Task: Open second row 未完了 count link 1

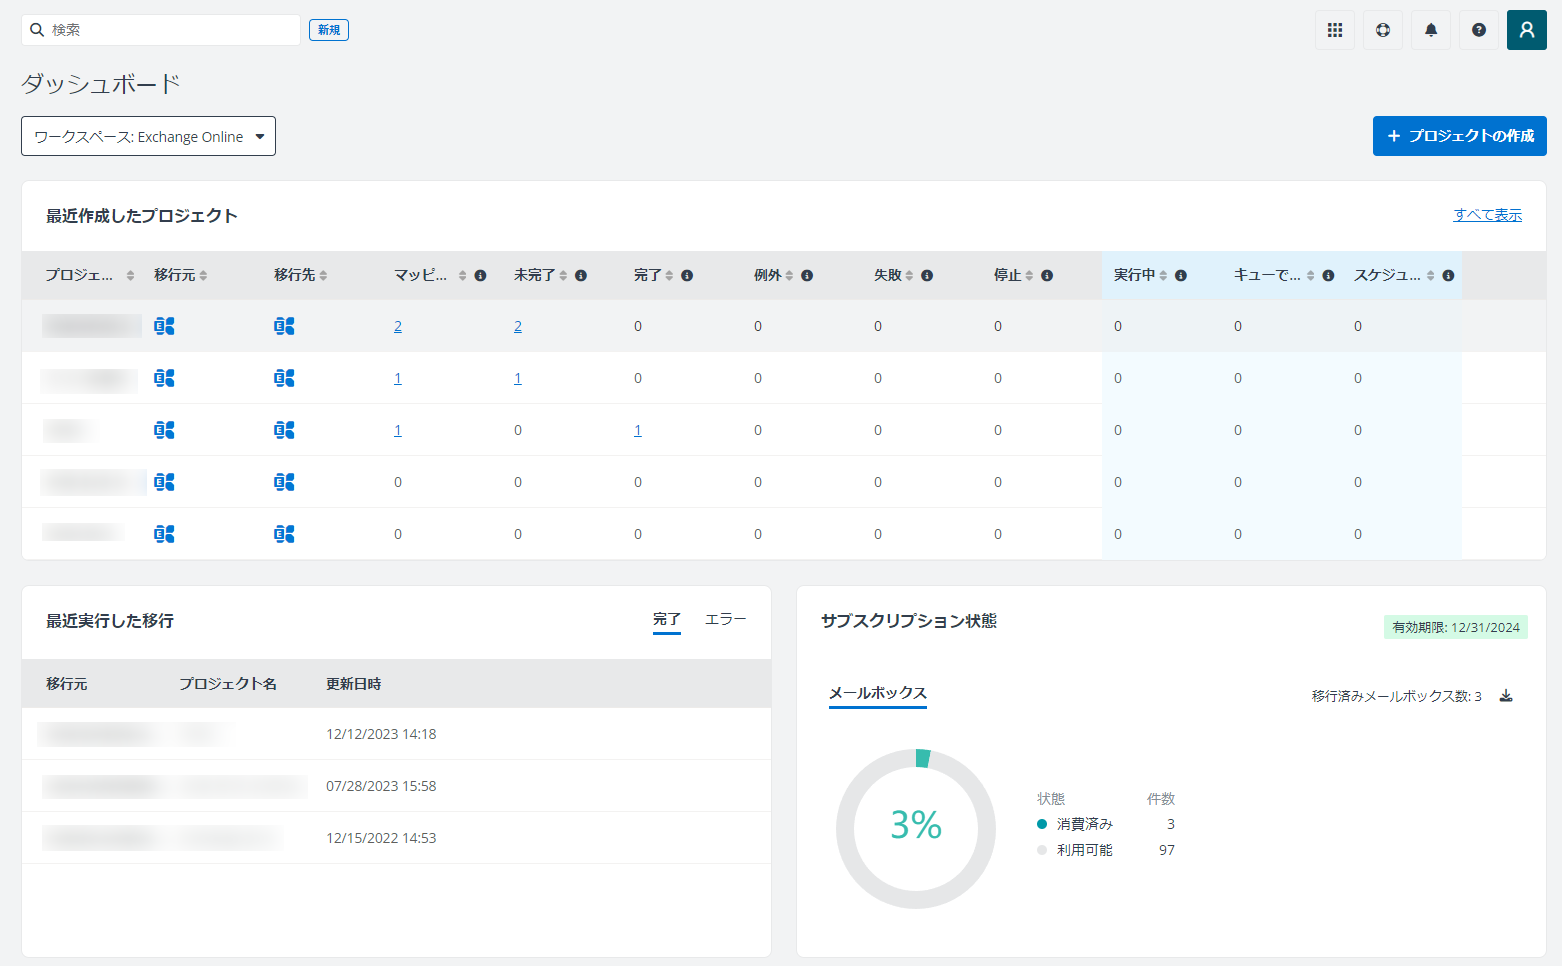Action: click(x=518, y=379)
